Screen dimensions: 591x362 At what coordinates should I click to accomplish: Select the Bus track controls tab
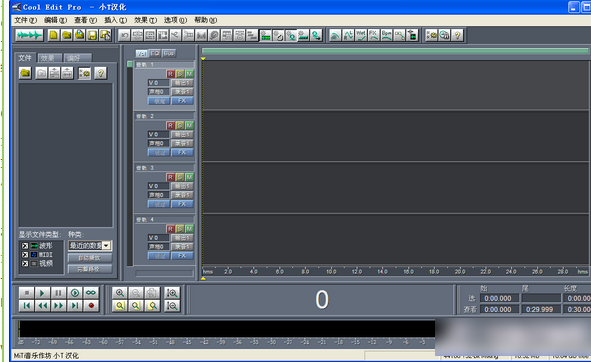click(x=169, y=54)
